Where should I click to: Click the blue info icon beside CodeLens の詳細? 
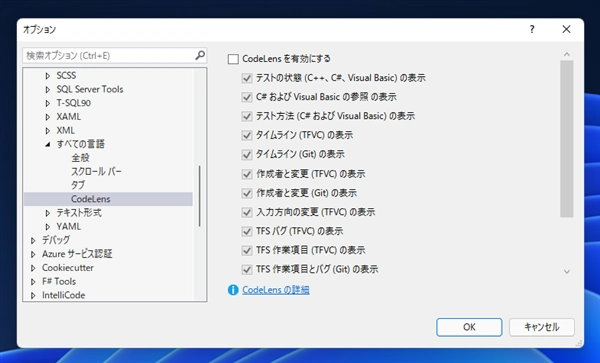tap(233, 290)
